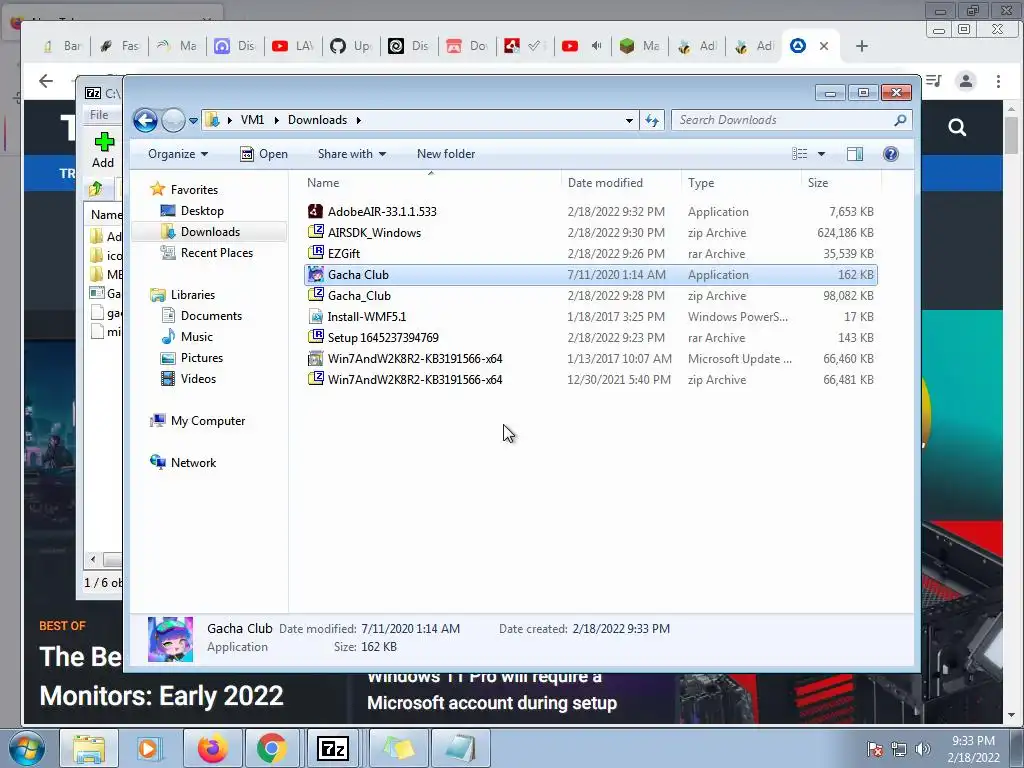
Task: Toggle the preview pane icon
Action: click(x=855, y=154)
